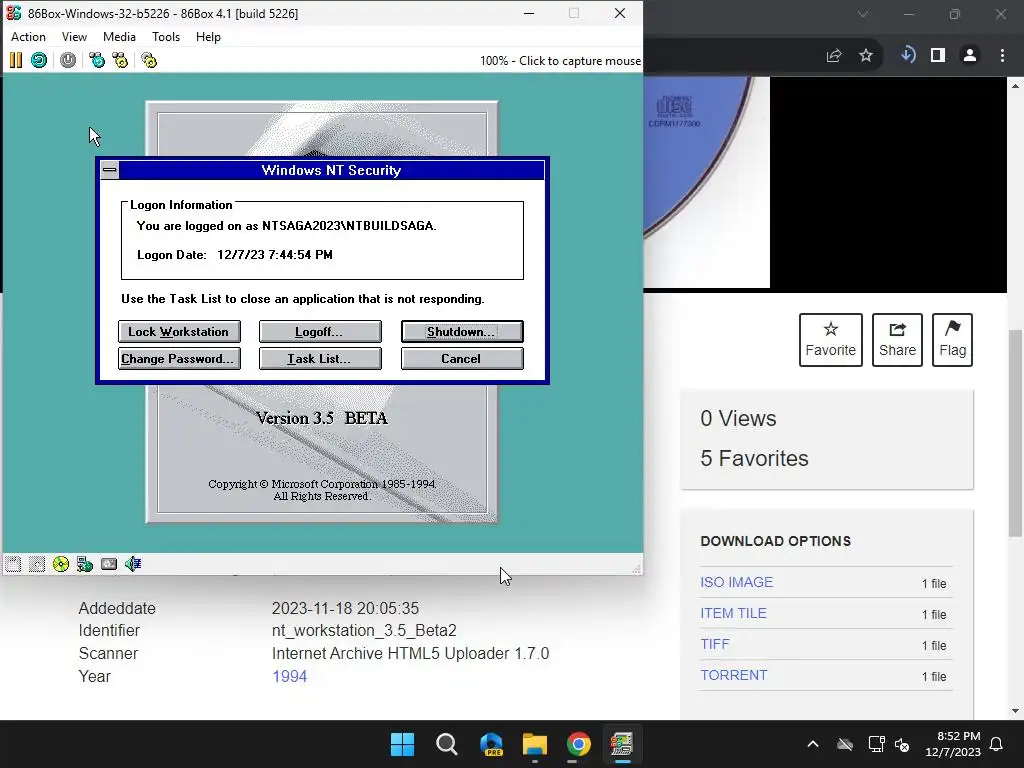Image resolution: width=1024 pixels, height=768 pixels.
Task: Click second floppy drive status icon
Action: (37, 564)
